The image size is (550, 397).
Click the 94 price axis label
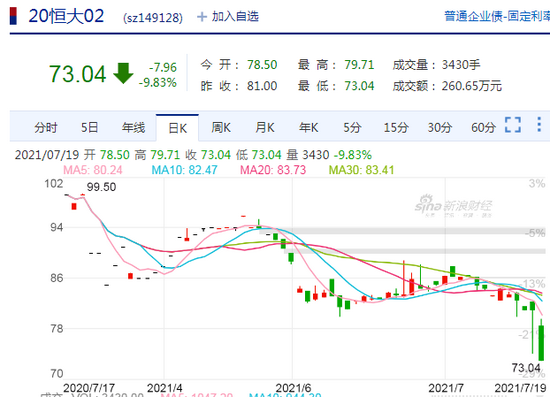point(56,227)
